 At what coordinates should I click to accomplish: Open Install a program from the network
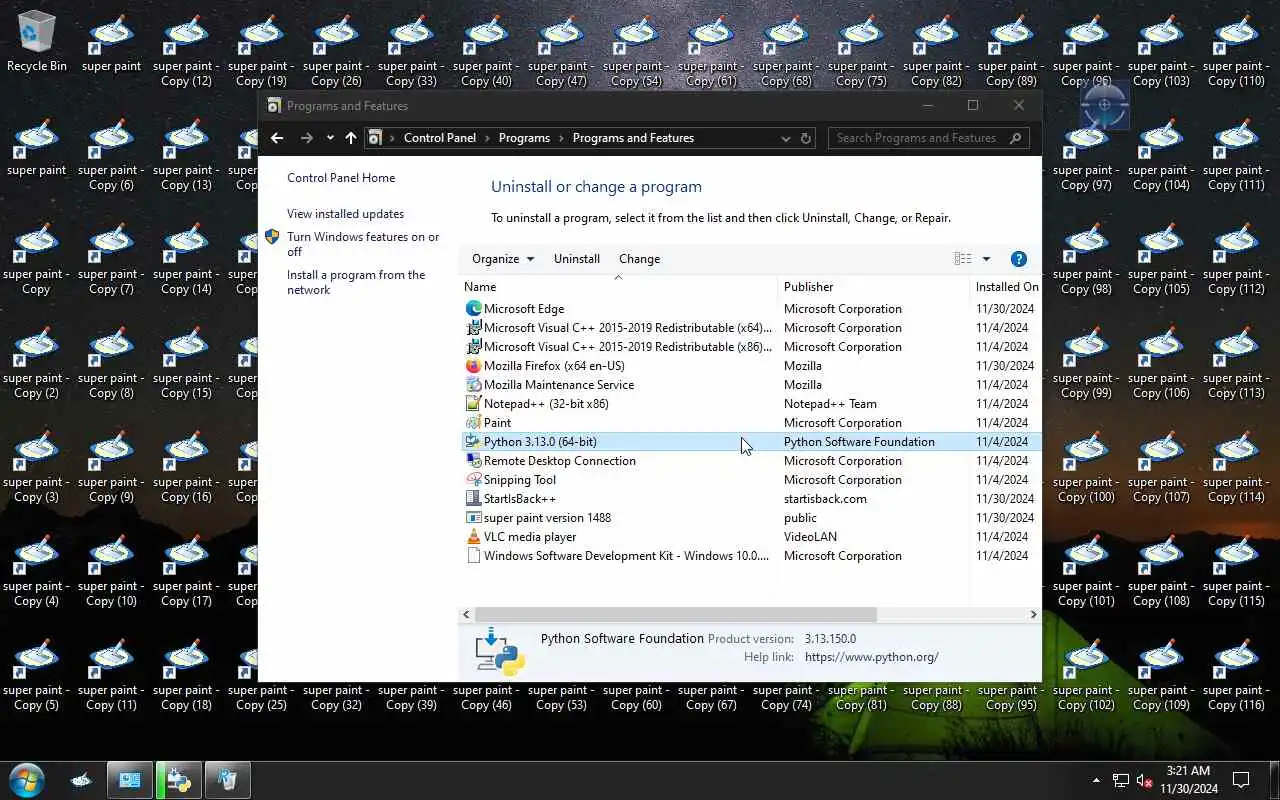356,283
